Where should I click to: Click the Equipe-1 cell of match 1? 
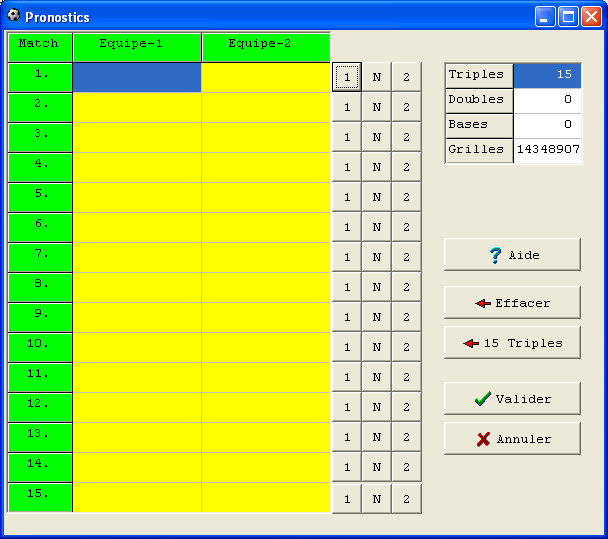[x=137, y=77]
